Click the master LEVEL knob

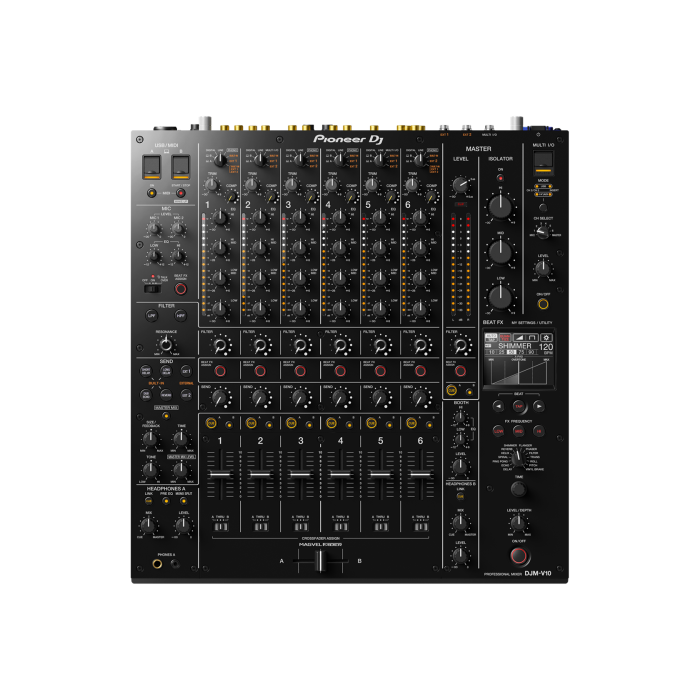tap(460, 184)
